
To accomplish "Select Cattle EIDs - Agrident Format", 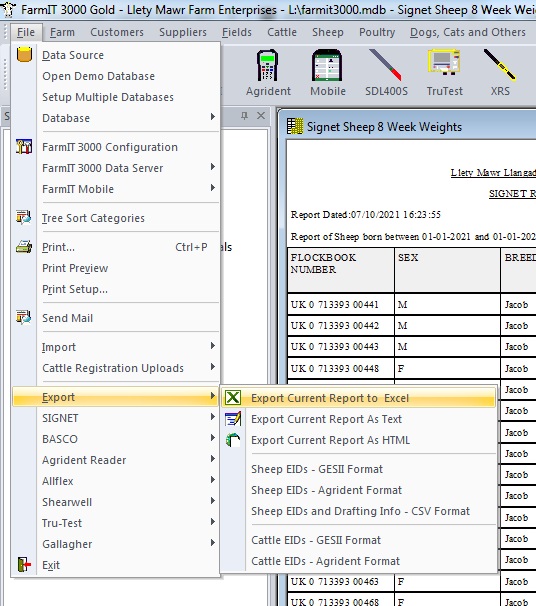I will (358, 561).
